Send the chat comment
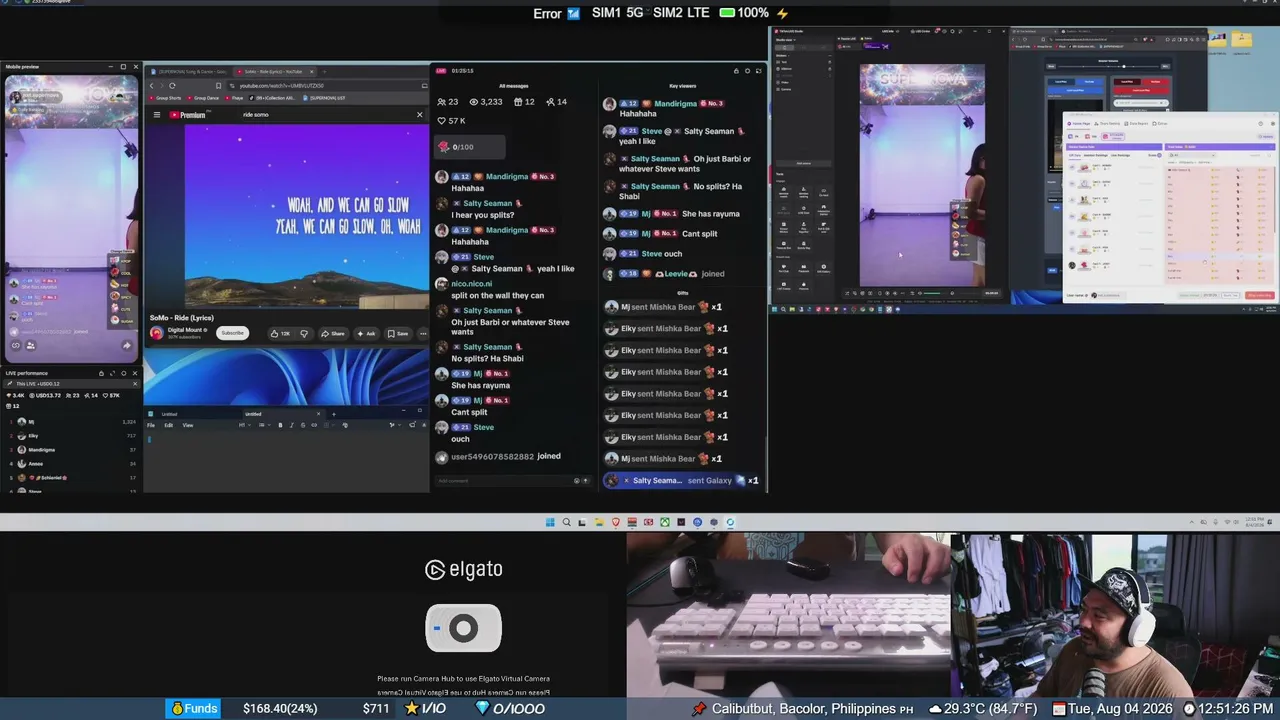 587,481
